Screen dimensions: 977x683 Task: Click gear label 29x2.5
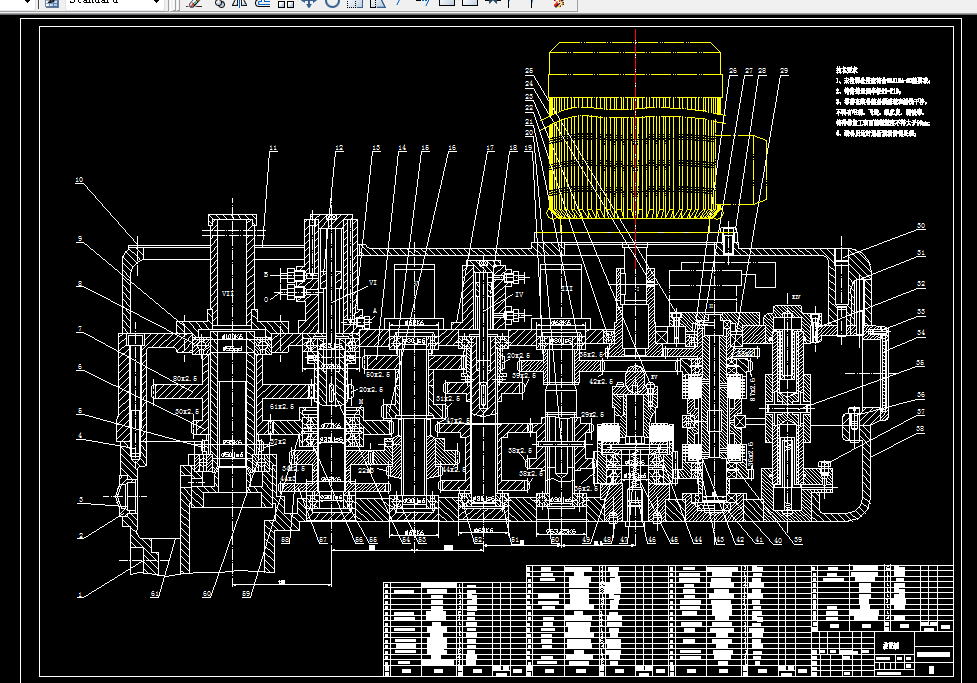coord(593,414)
